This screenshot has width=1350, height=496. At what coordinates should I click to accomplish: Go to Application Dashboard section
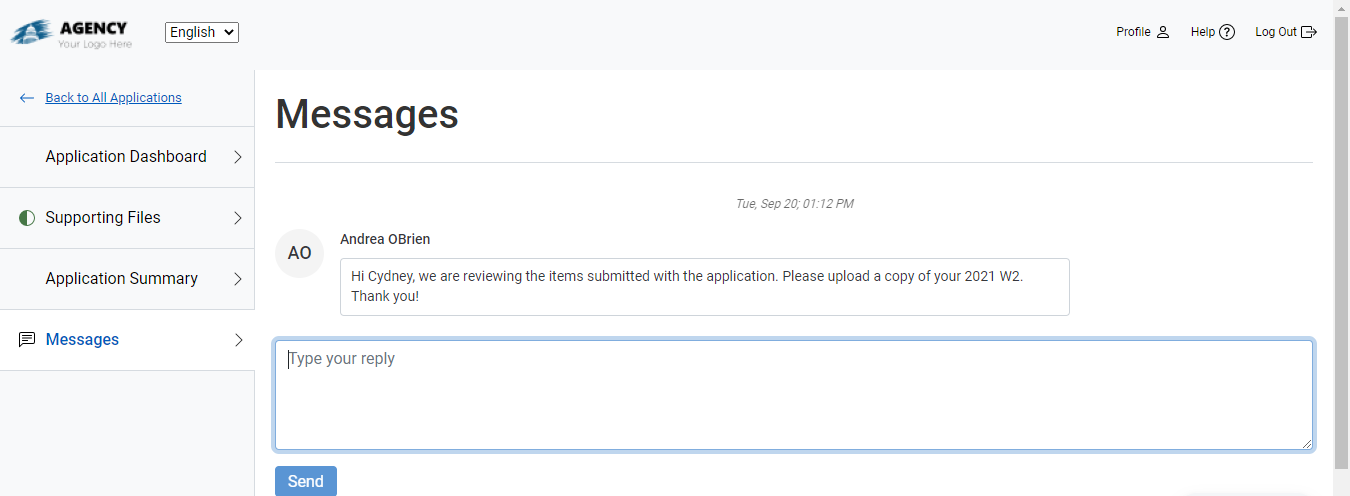pos(126,157)
